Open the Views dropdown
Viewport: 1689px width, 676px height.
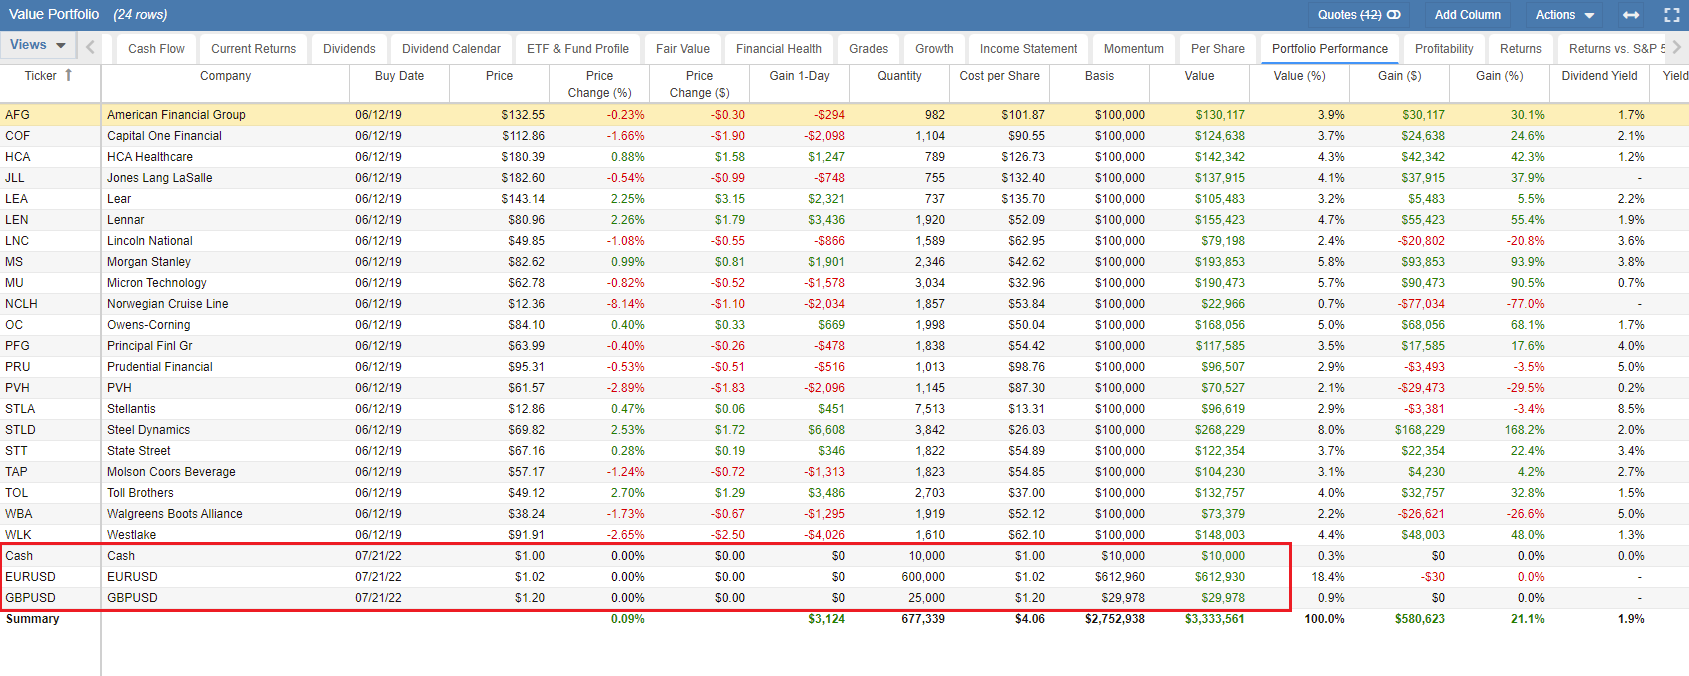click(x=37, y=45)
